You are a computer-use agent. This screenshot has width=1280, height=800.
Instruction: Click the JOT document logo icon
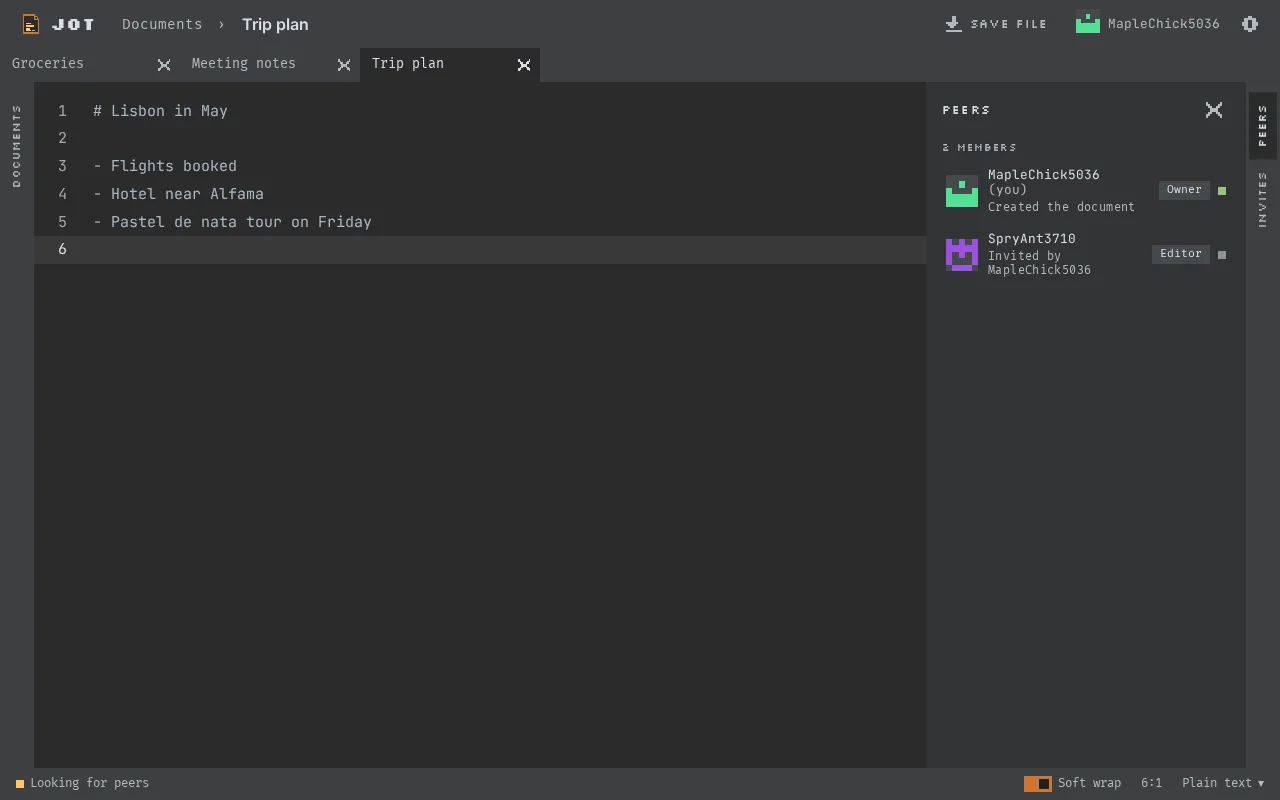coord(31,24)
